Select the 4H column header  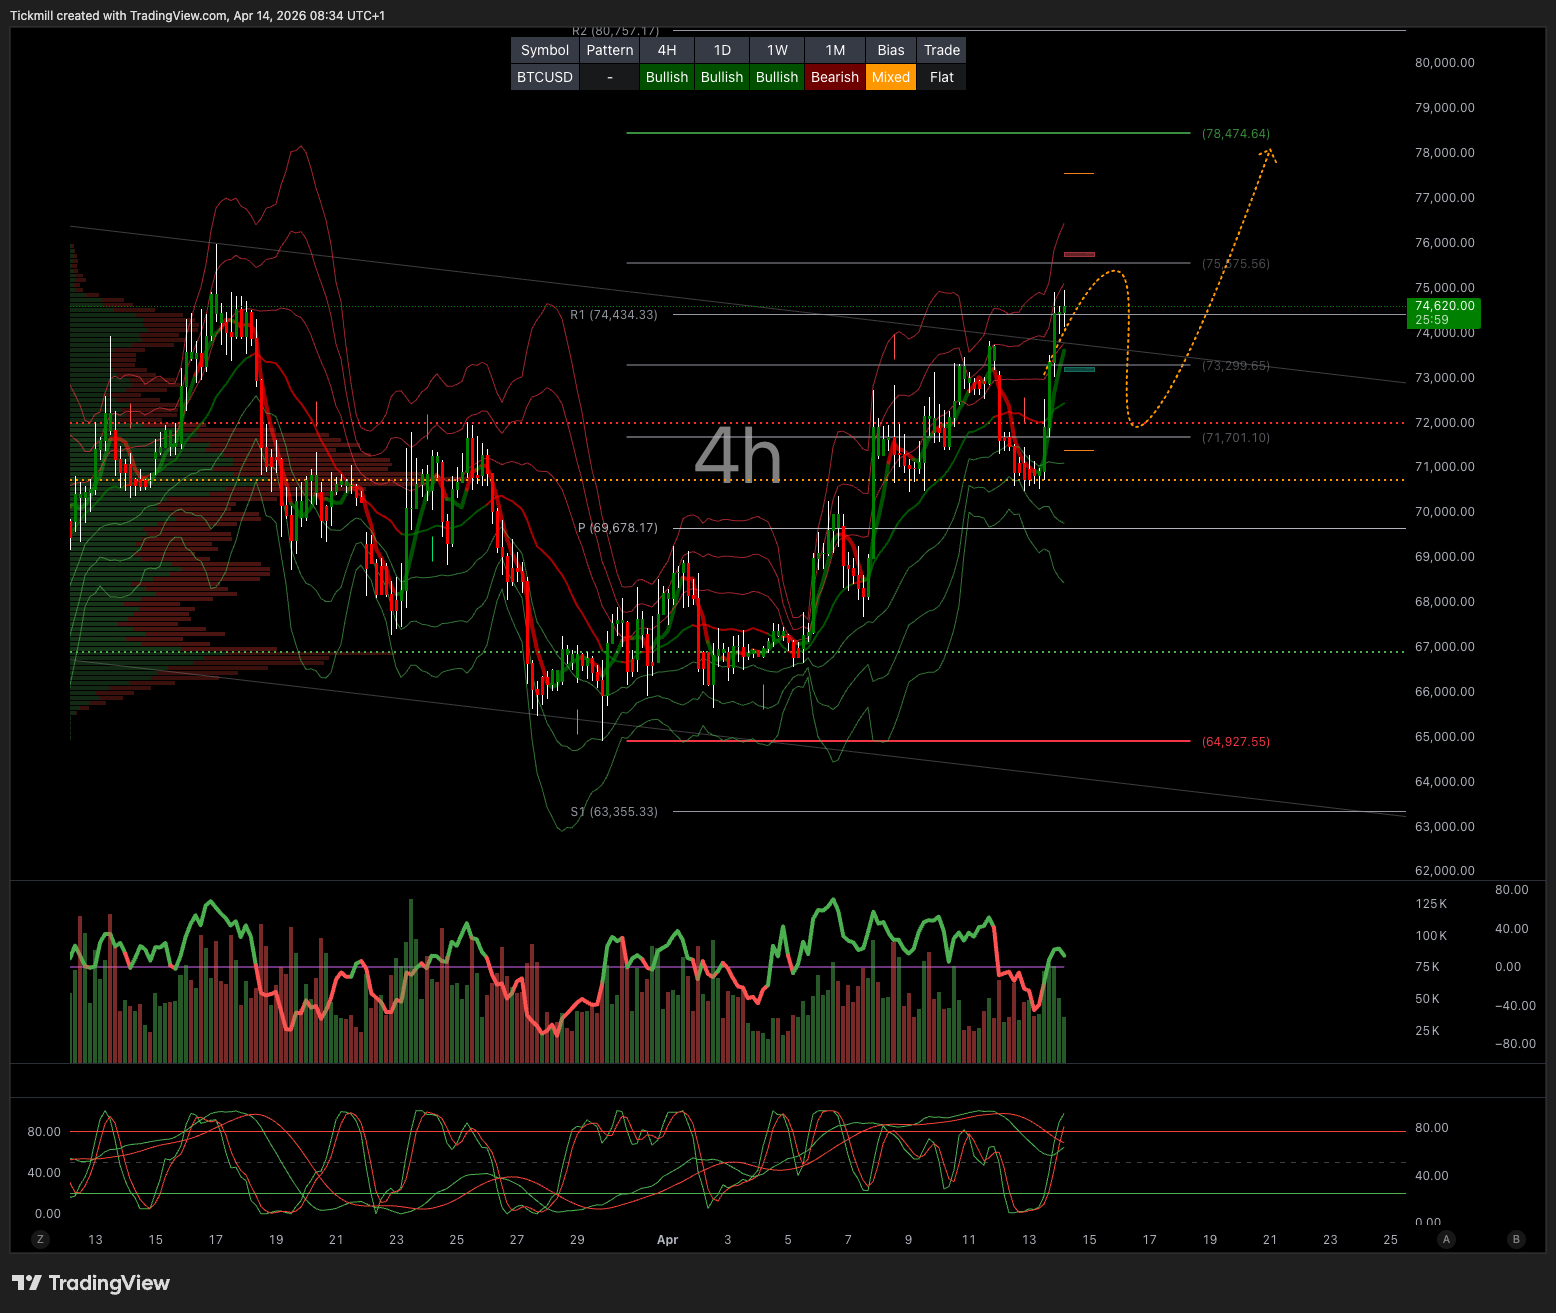667,50
